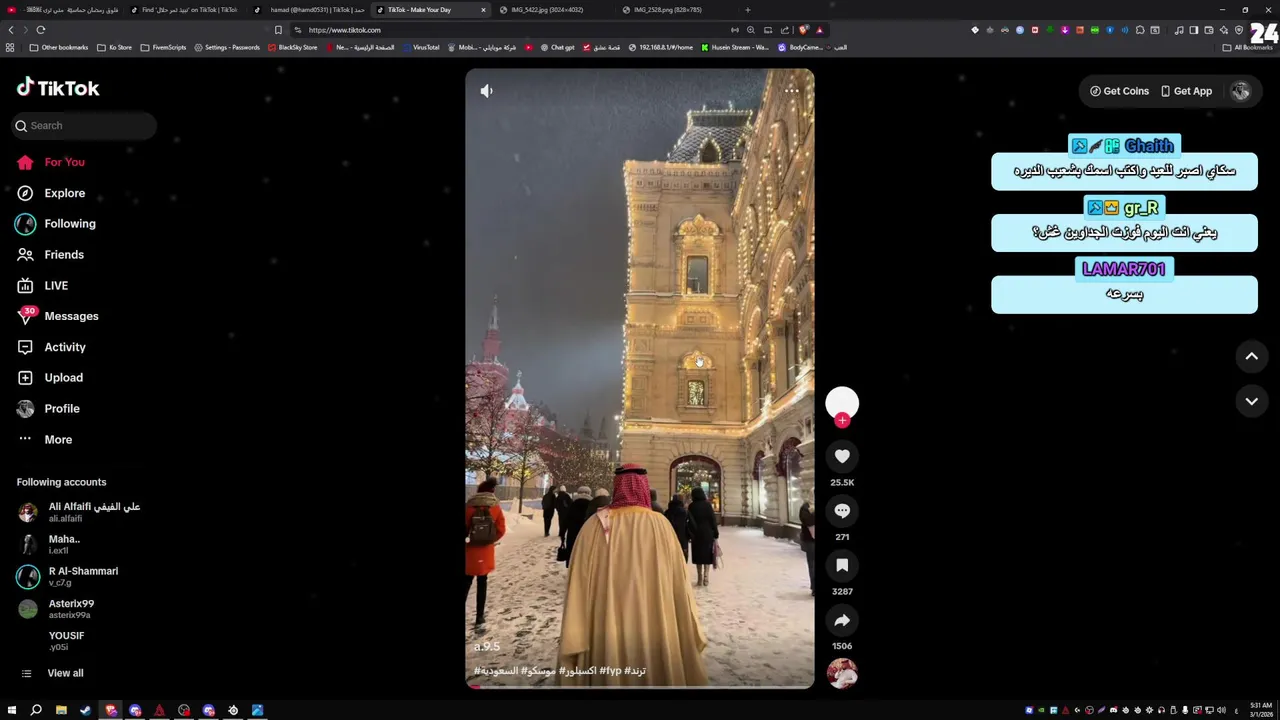Click the #fyp hashtag in caption
Image resolution: width=1280 pixels, height=720 pixels.
(x=611, y=670)
